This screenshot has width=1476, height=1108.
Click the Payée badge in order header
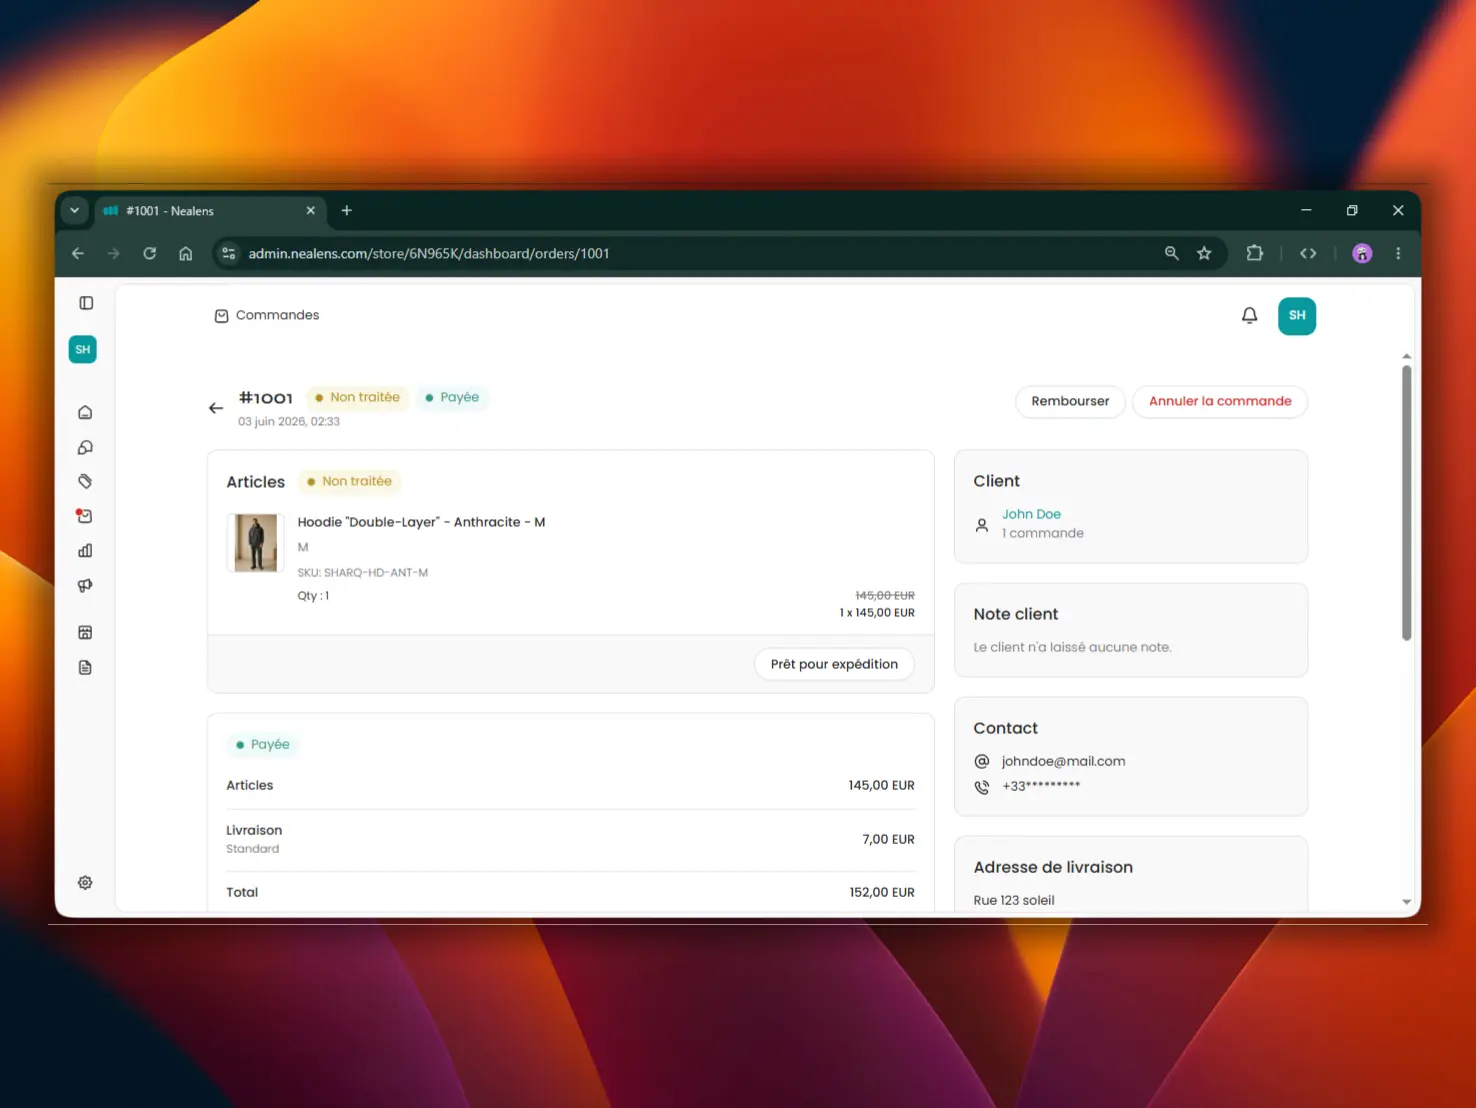(452, 397)
